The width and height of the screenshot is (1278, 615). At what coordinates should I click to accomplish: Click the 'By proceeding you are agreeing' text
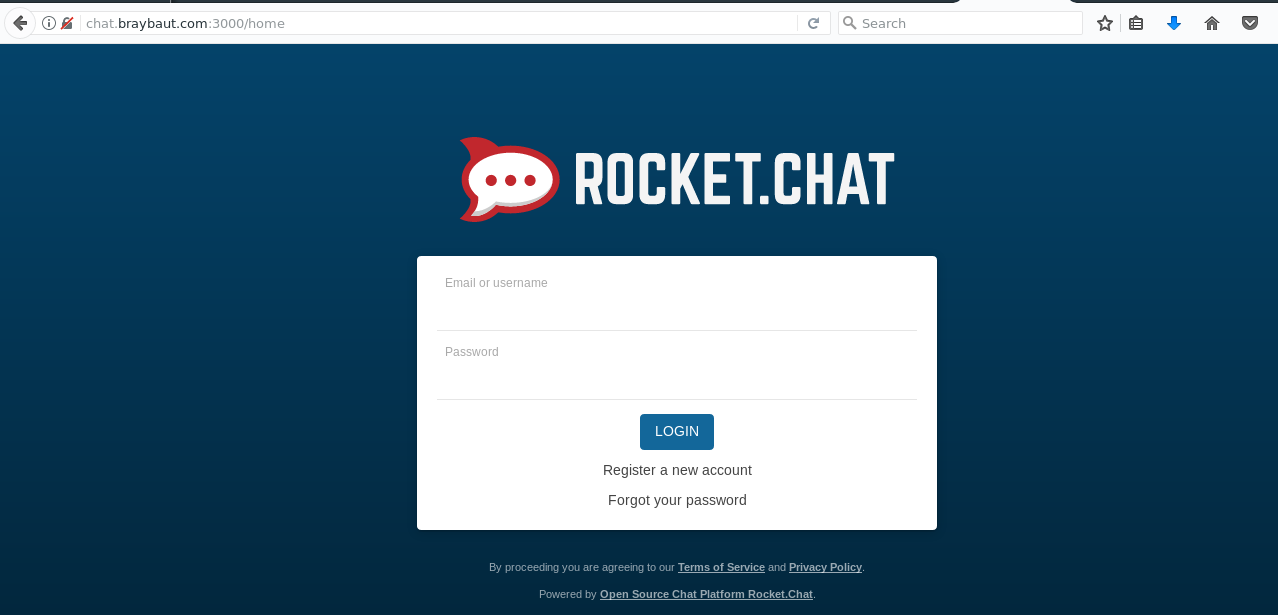[x=581, y=567]
